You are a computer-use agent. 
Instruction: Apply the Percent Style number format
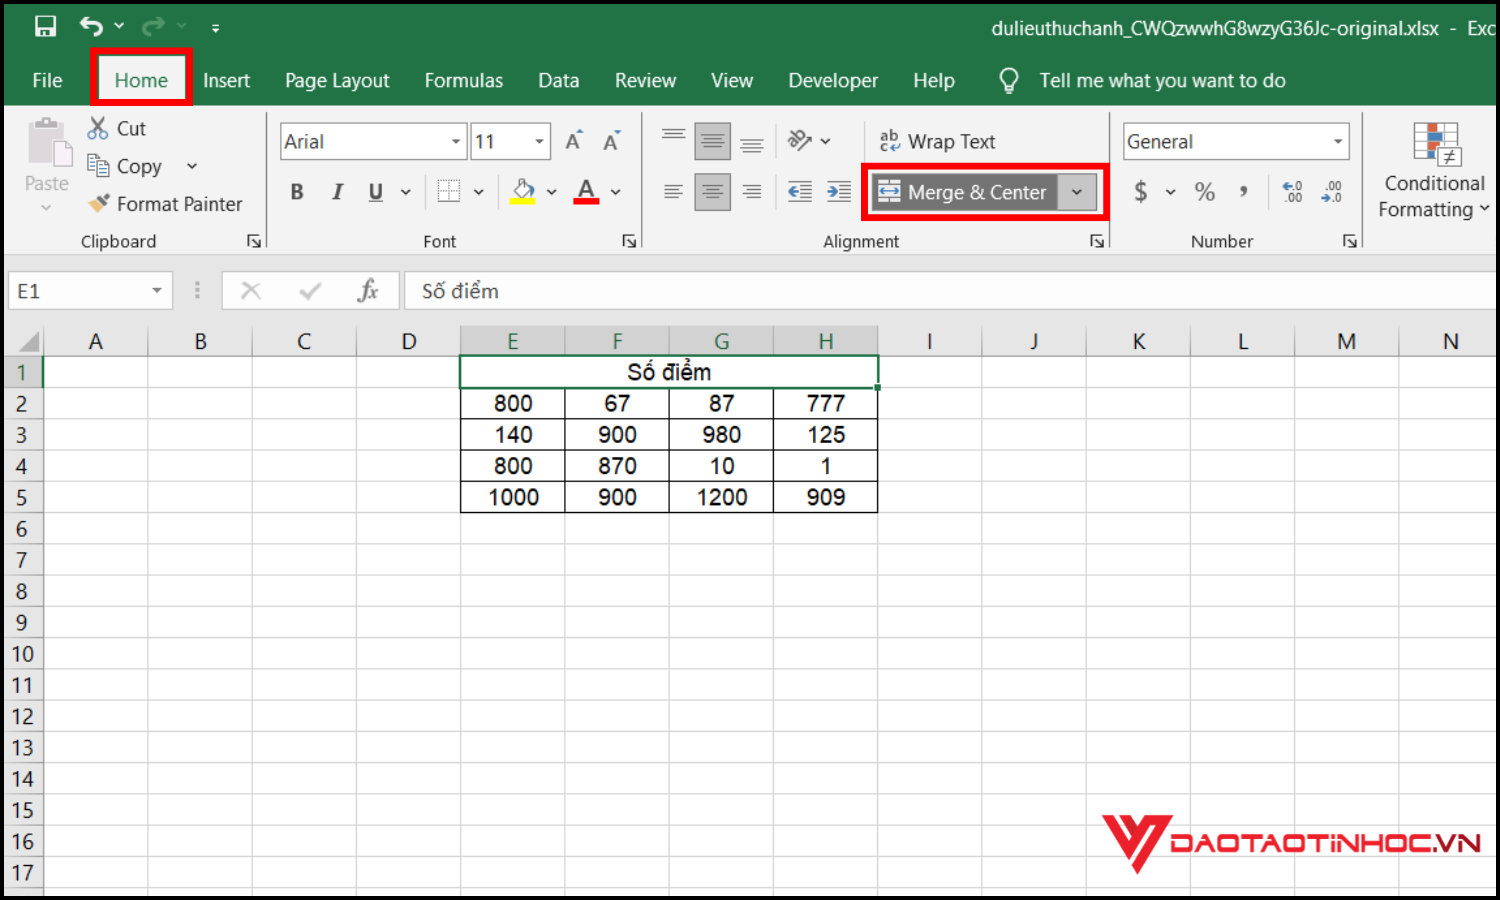tap(1205, 191)
